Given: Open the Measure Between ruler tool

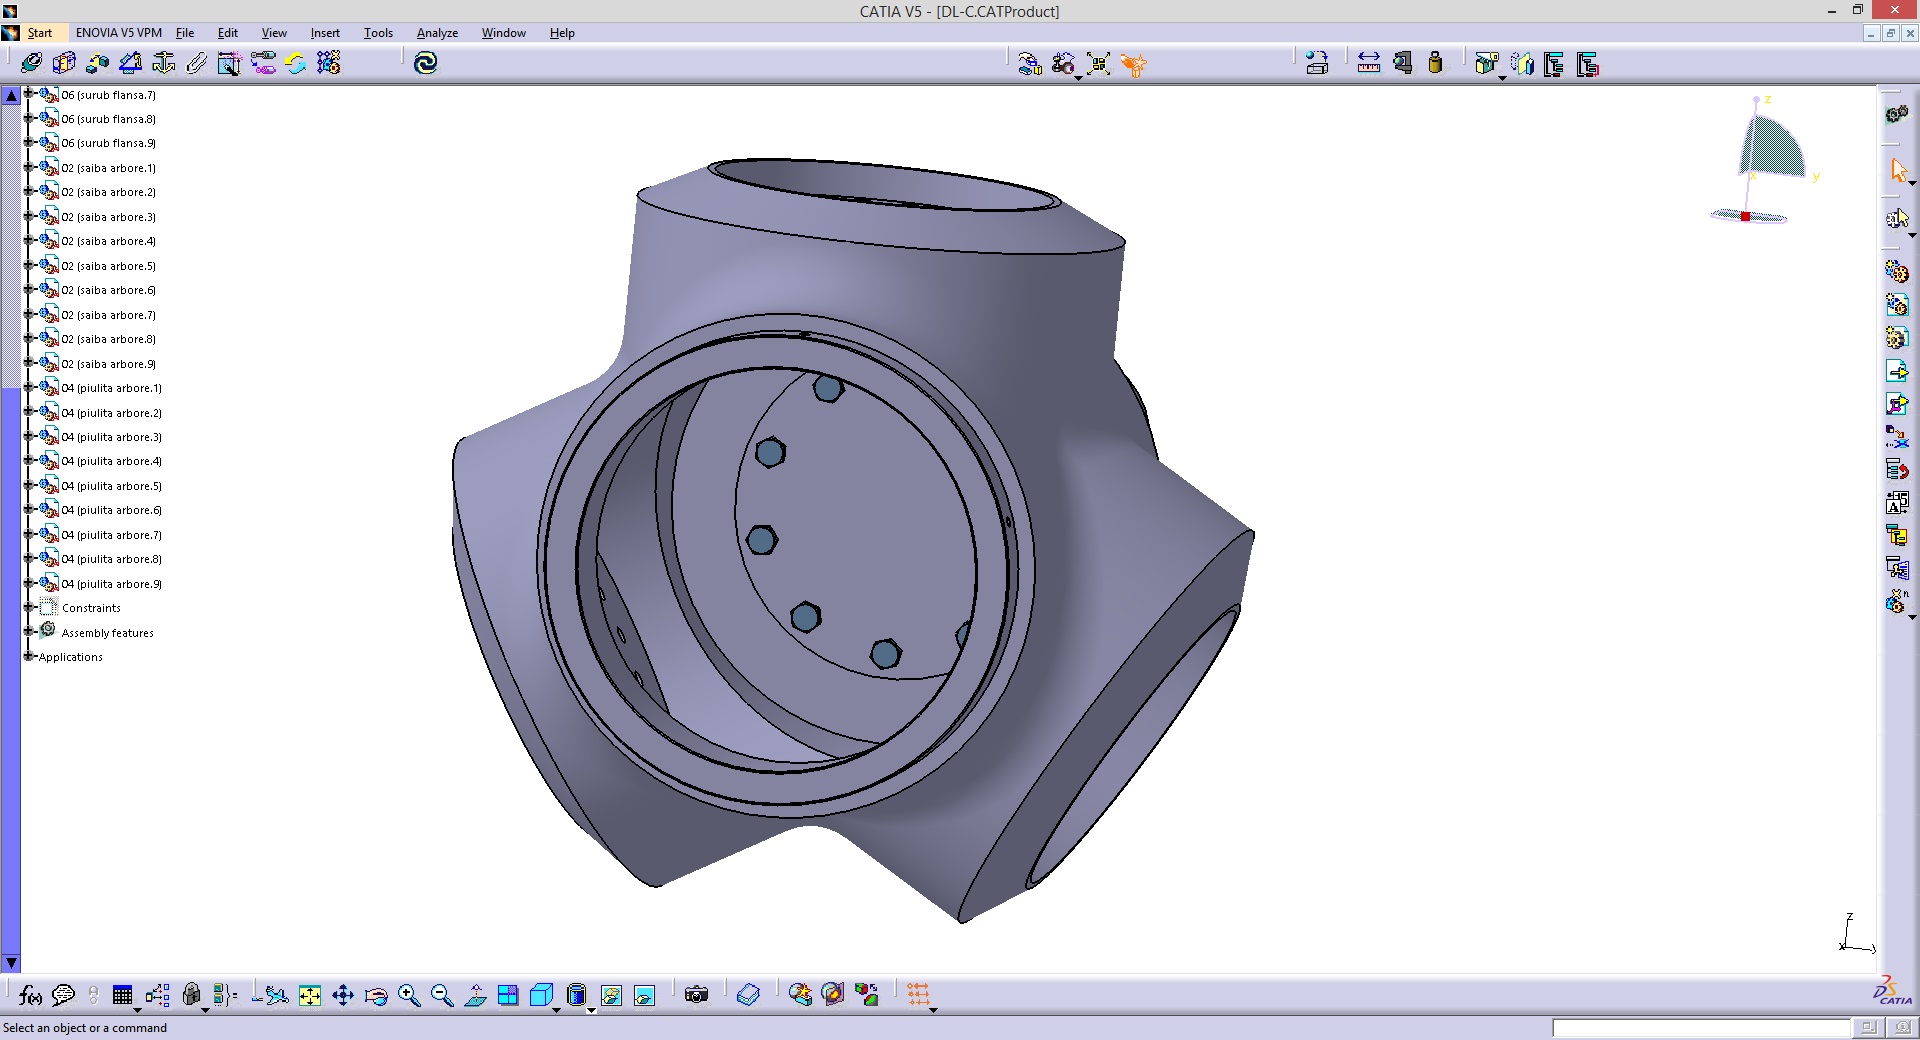Looking at the screenshot, I should (x=1369, y=64).
